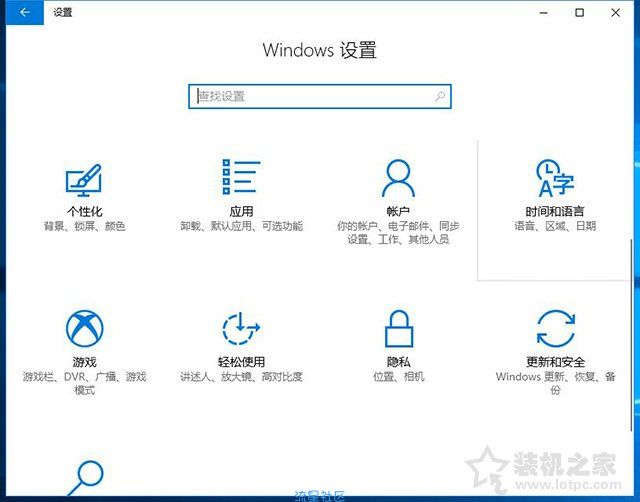Open the 个性化 paintbrush monitor icon
The height and width of the screenshot is (502, 640).
84,180
